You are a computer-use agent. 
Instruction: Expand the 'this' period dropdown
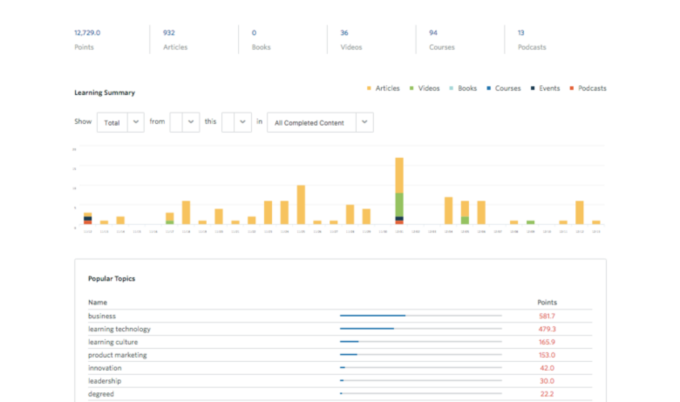point(236,122)
